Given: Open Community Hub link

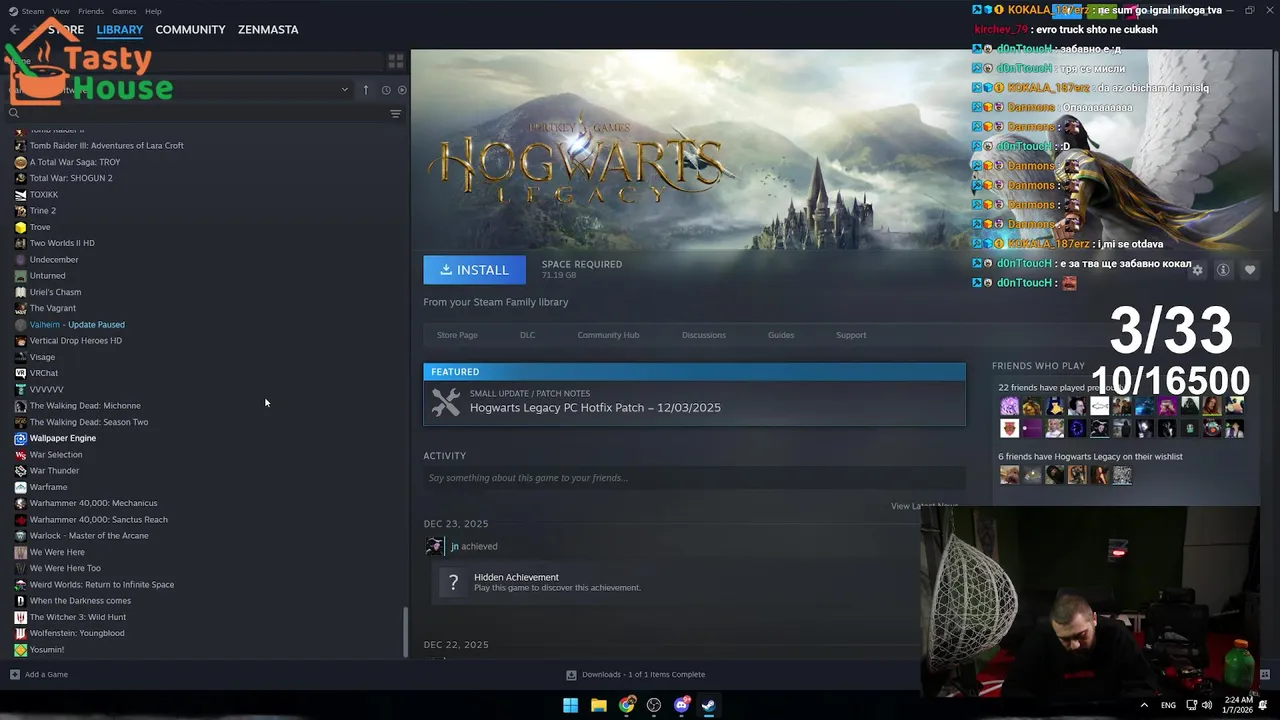Looking at the screenshot, I should (608, 335).
